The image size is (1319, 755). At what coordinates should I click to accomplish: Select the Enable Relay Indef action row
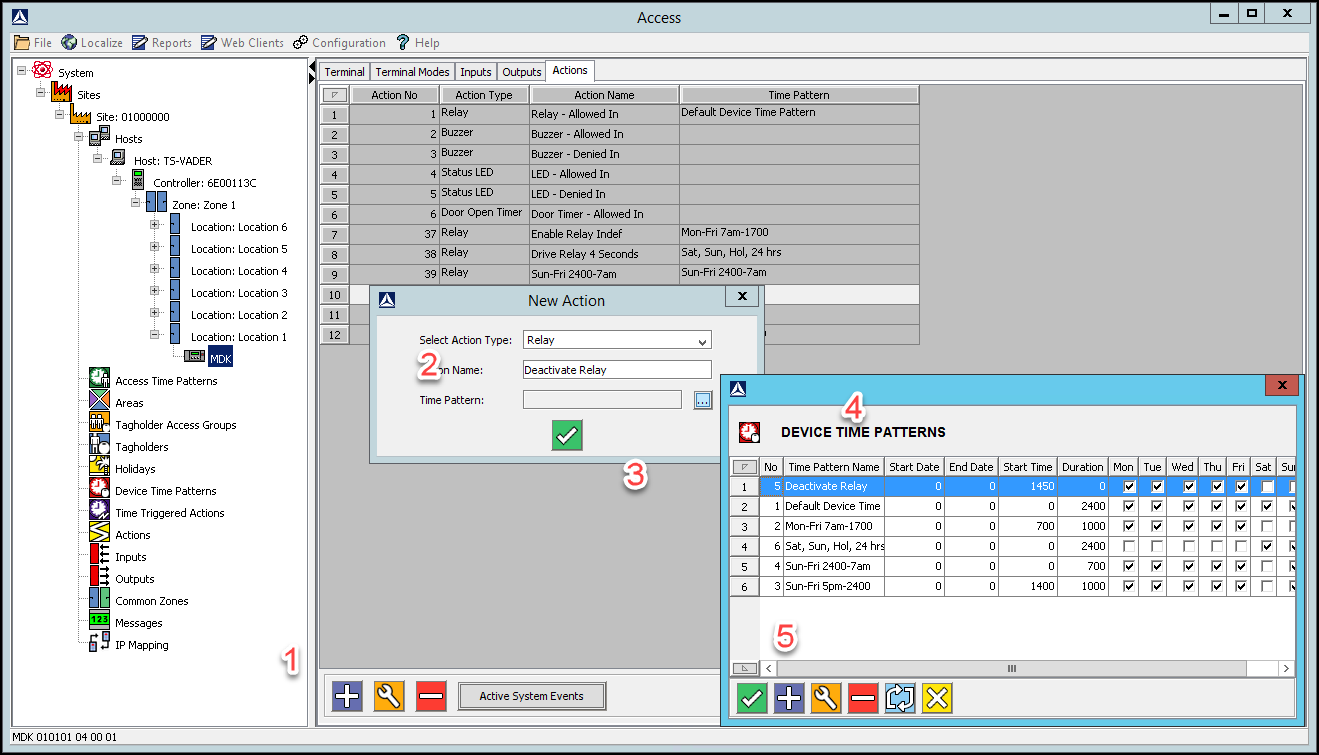619,234
